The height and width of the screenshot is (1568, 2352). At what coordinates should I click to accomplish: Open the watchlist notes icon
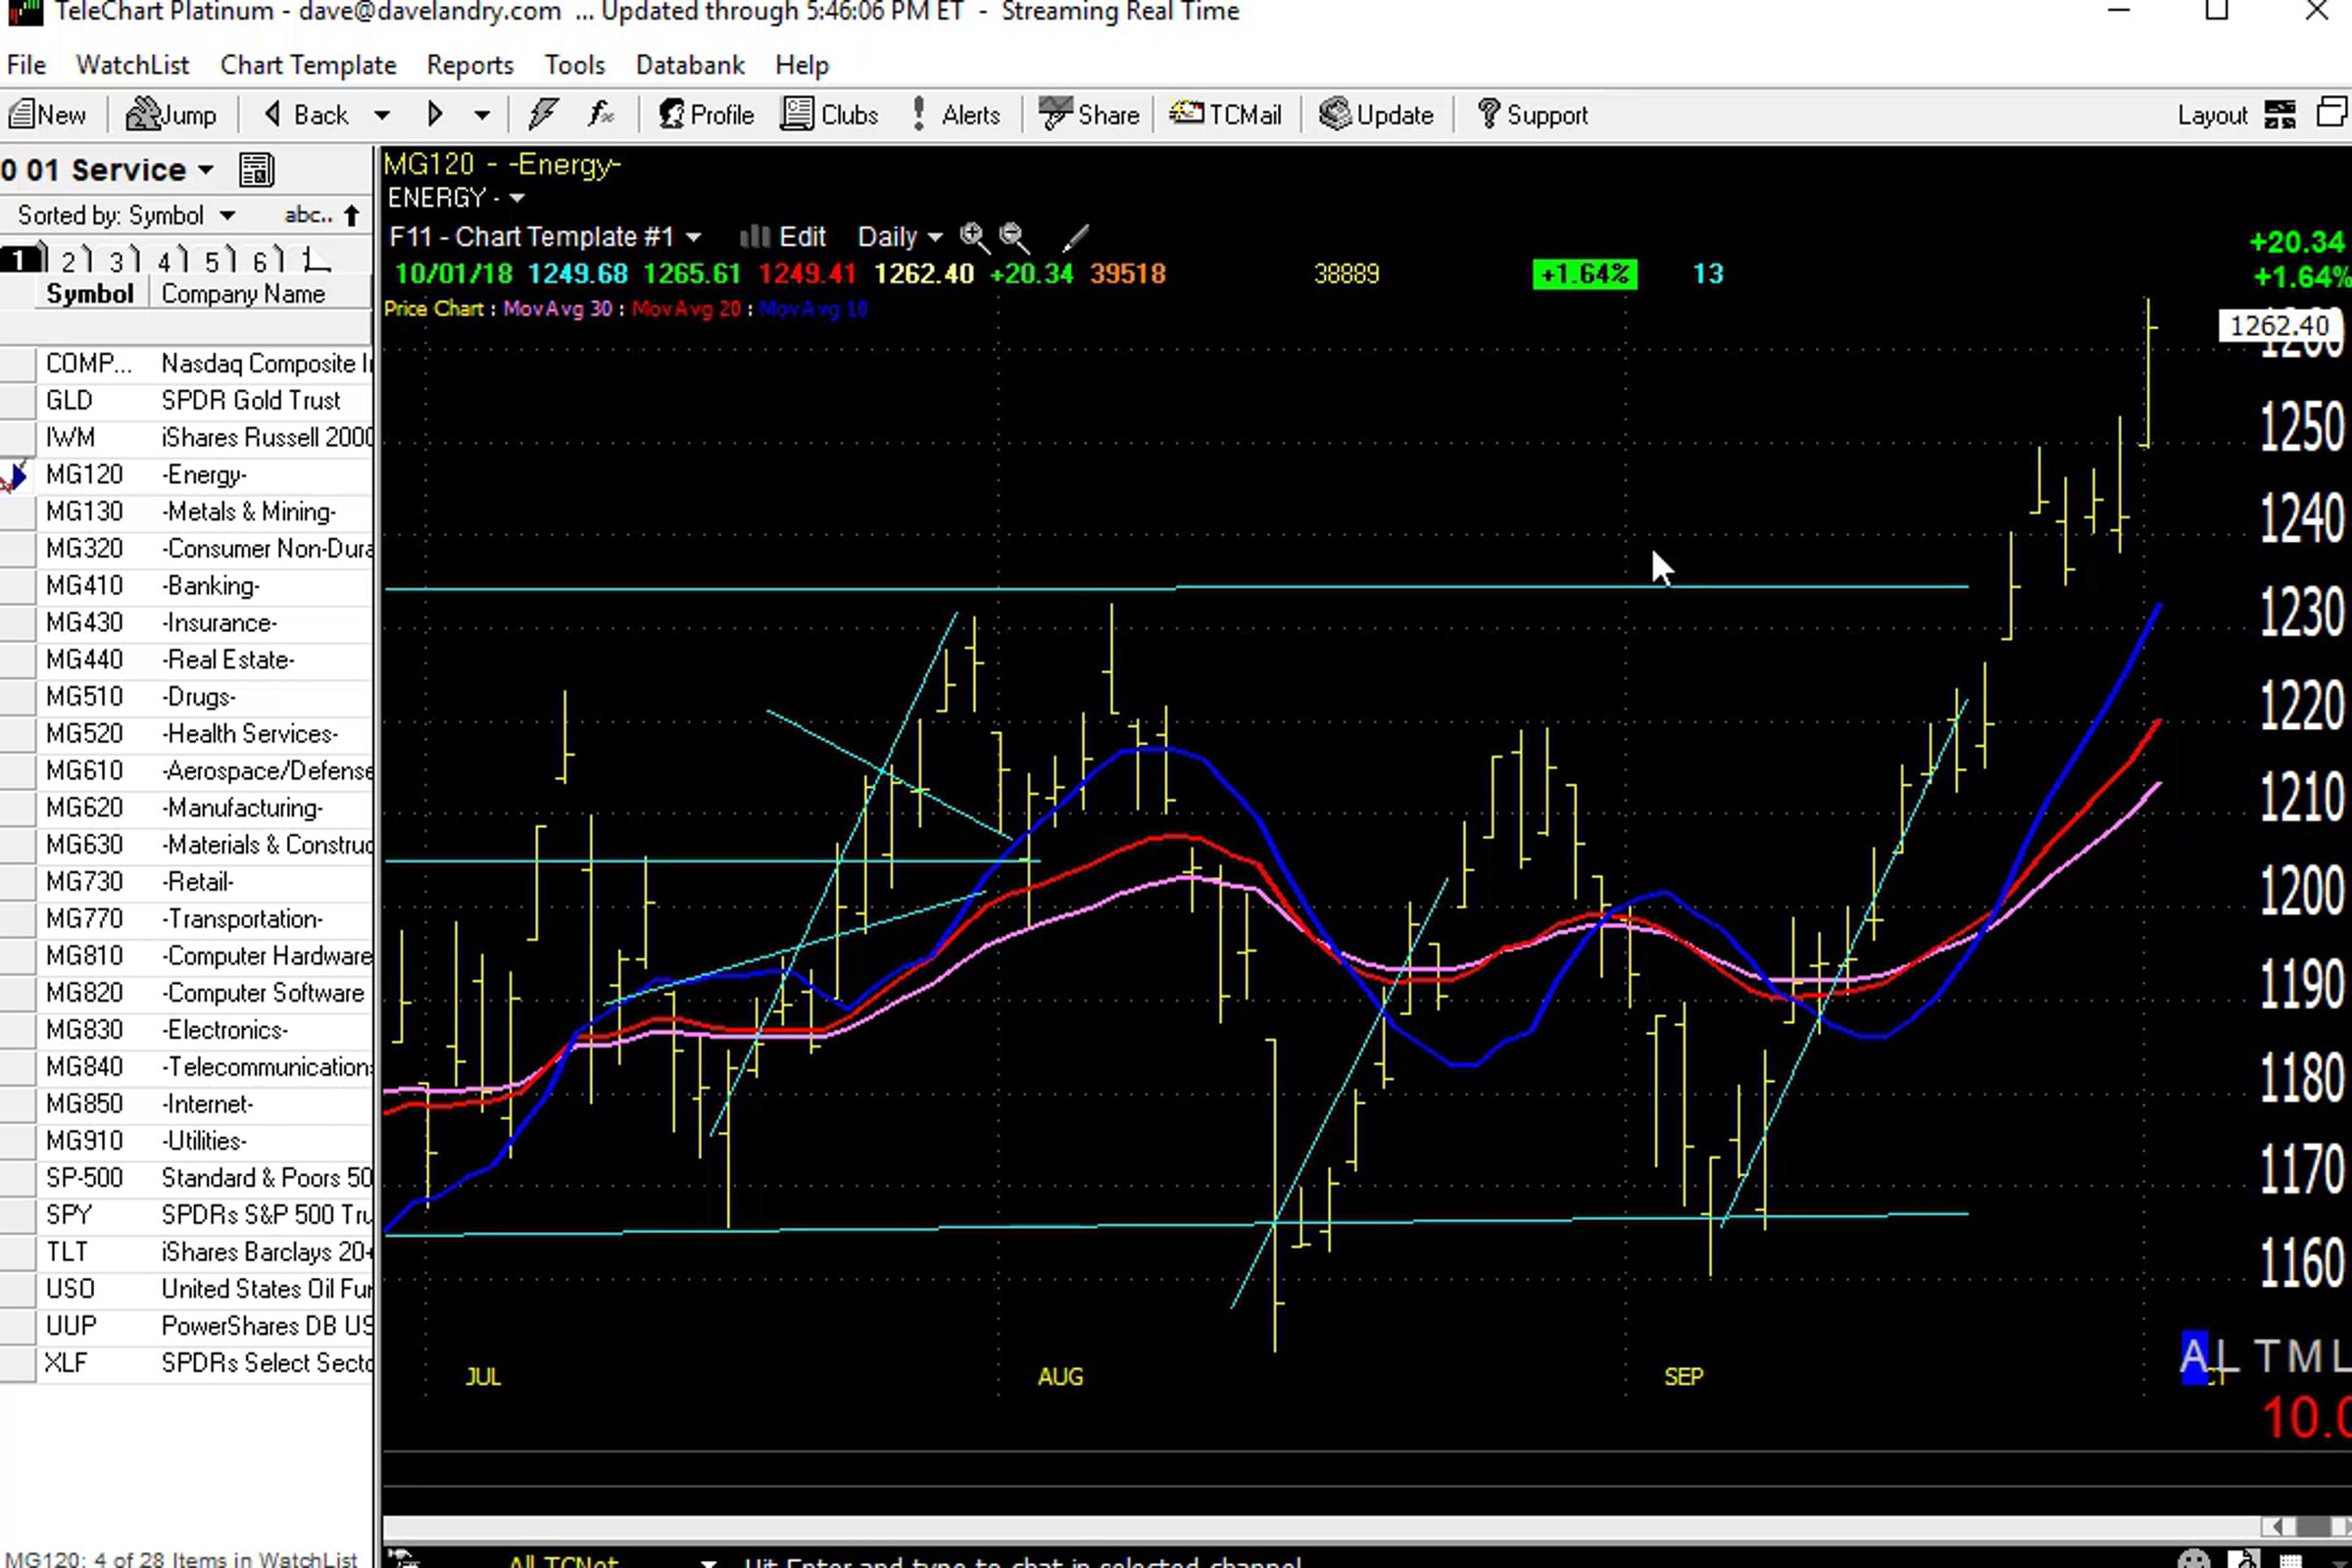[256, 170]
